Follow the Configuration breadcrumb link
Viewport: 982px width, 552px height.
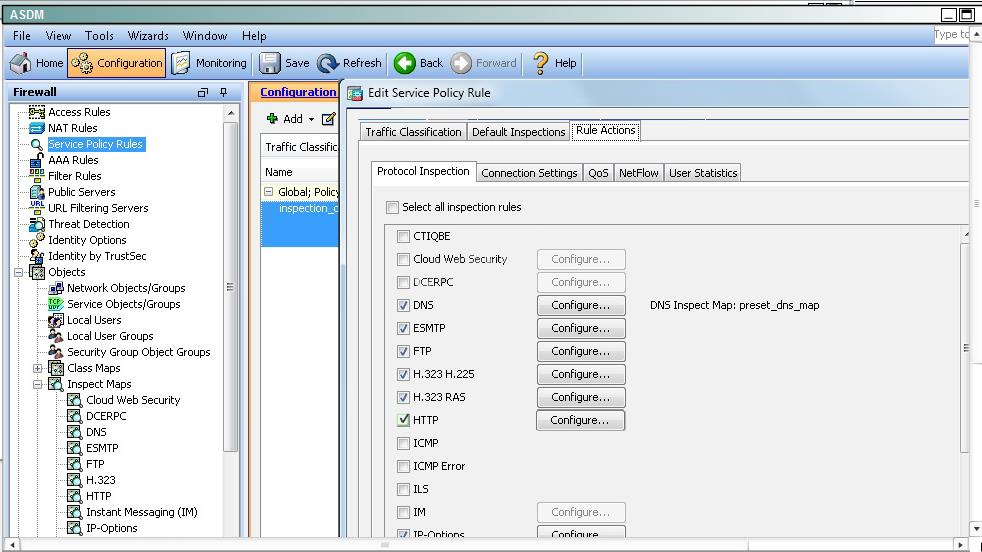298,92
